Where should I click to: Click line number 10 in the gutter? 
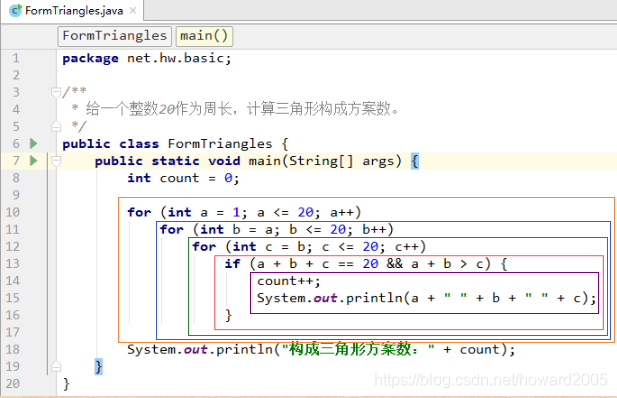coord(12,213)
